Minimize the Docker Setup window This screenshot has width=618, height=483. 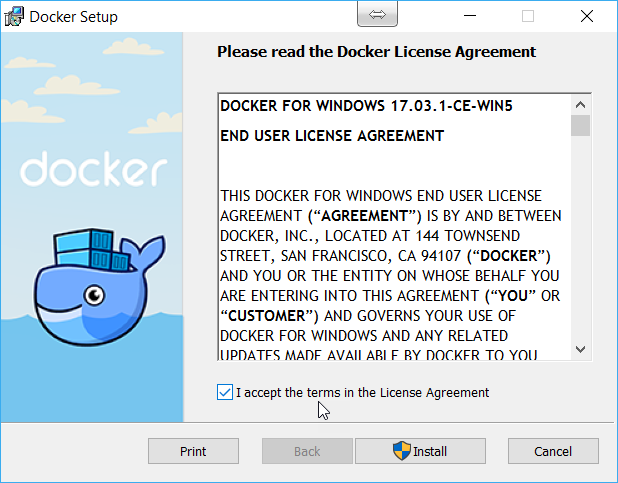(470, 16)
